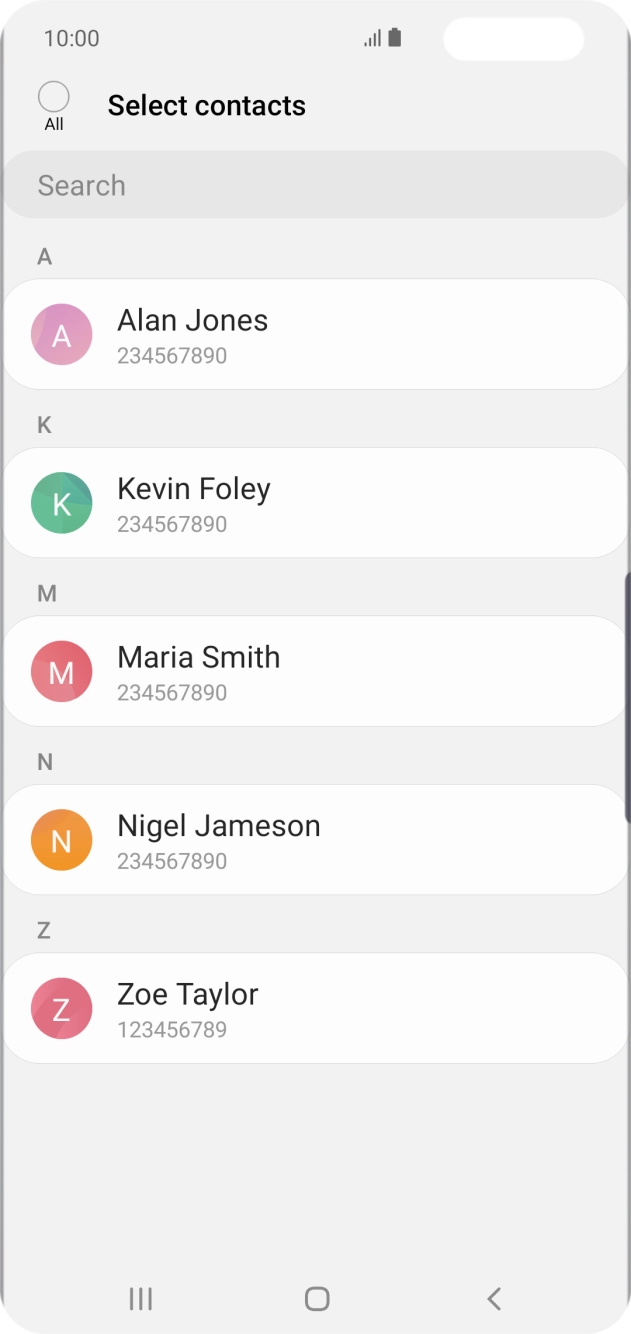631x1334 pixels.
Task: Click the Search contacts field
Action: [x=315, y=185]
